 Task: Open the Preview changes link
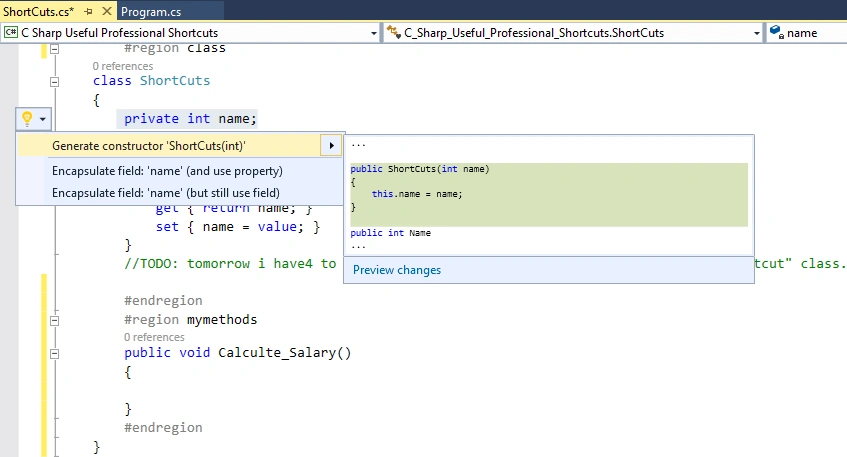click(x=397, y=270)
